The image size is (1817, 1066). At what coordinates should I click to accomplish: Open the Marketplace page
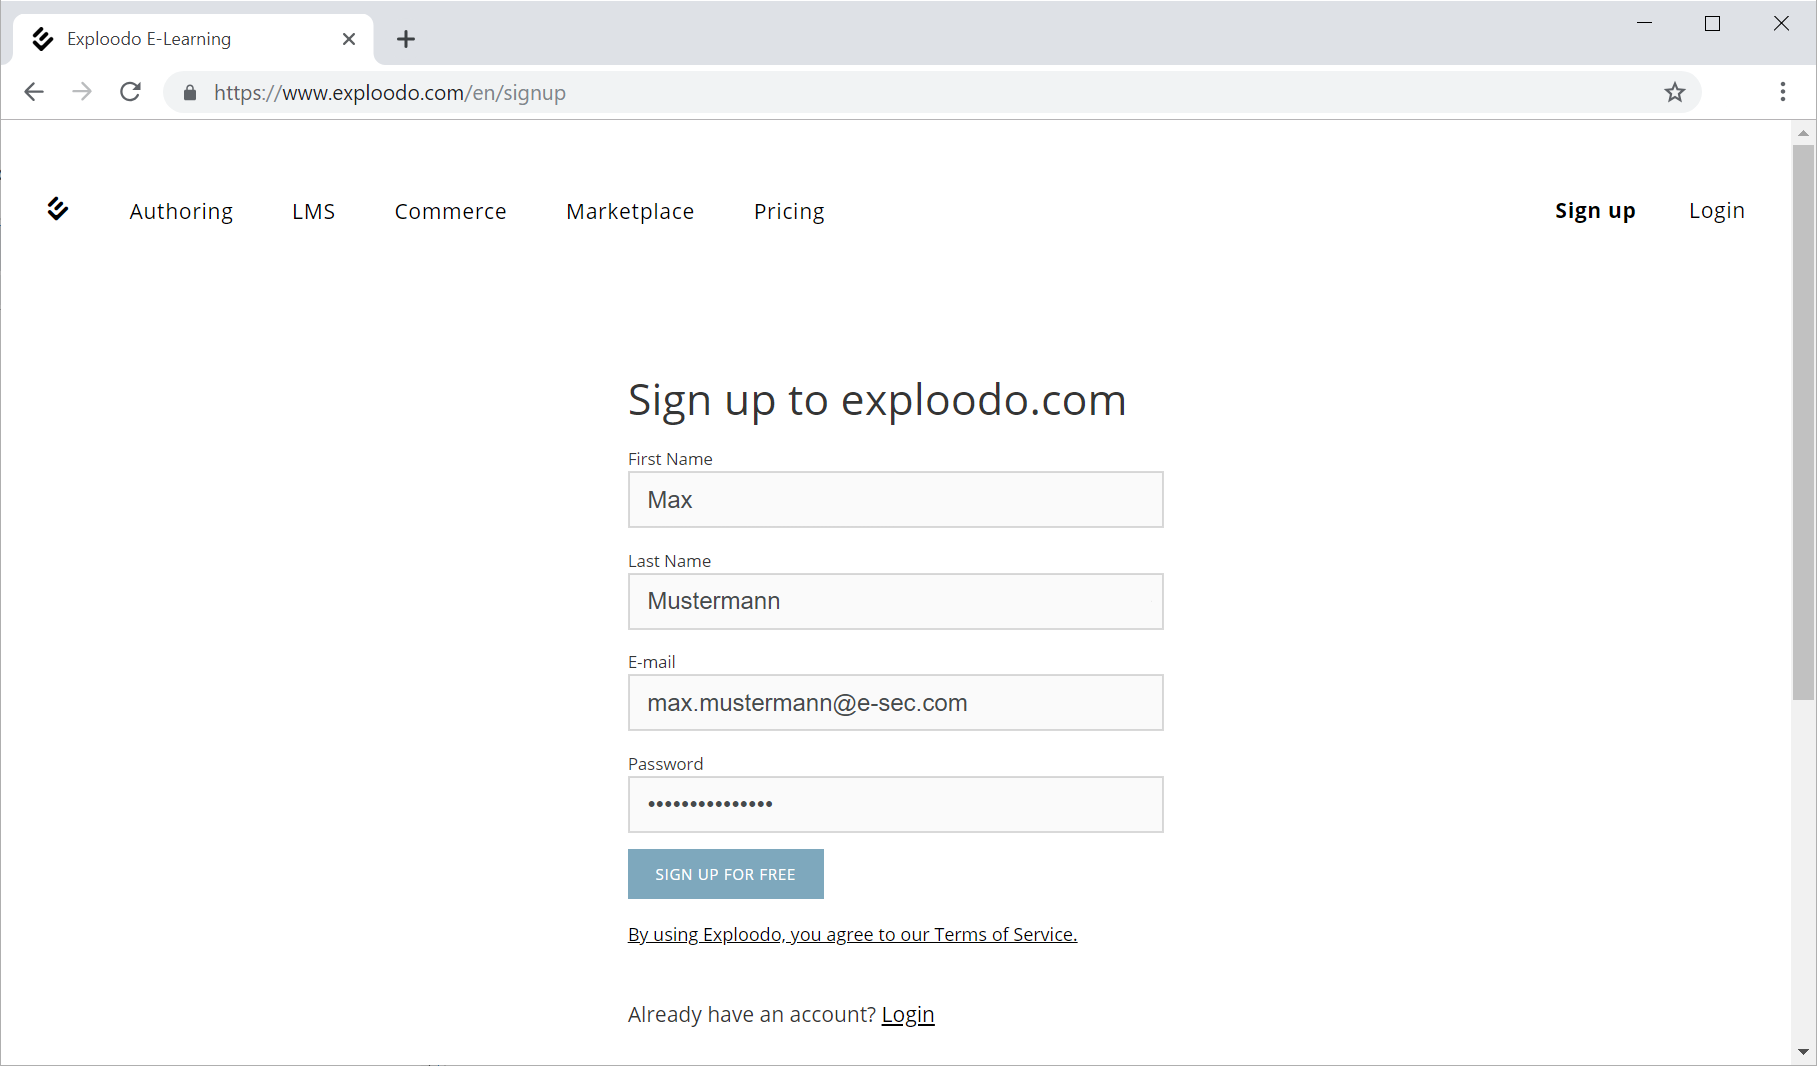pos(630,211)
